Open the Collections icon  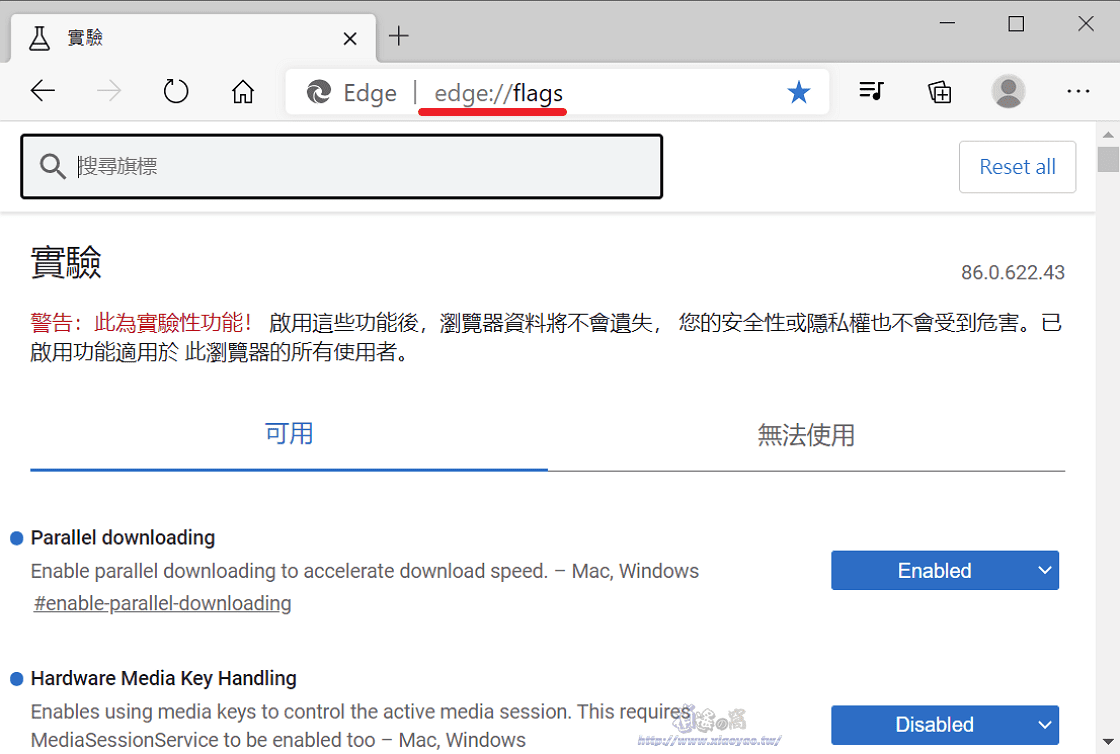pyautogui.click(x=940, y=91)
